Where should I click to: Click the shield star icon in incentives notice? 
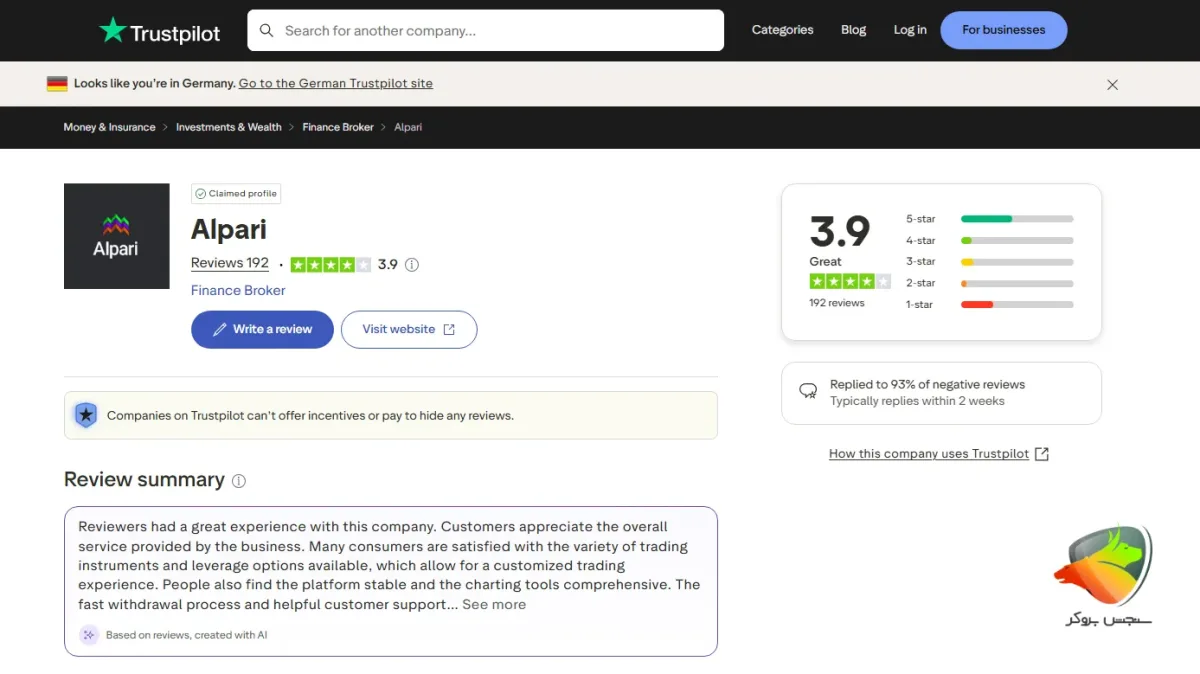(x=86, y=415)
